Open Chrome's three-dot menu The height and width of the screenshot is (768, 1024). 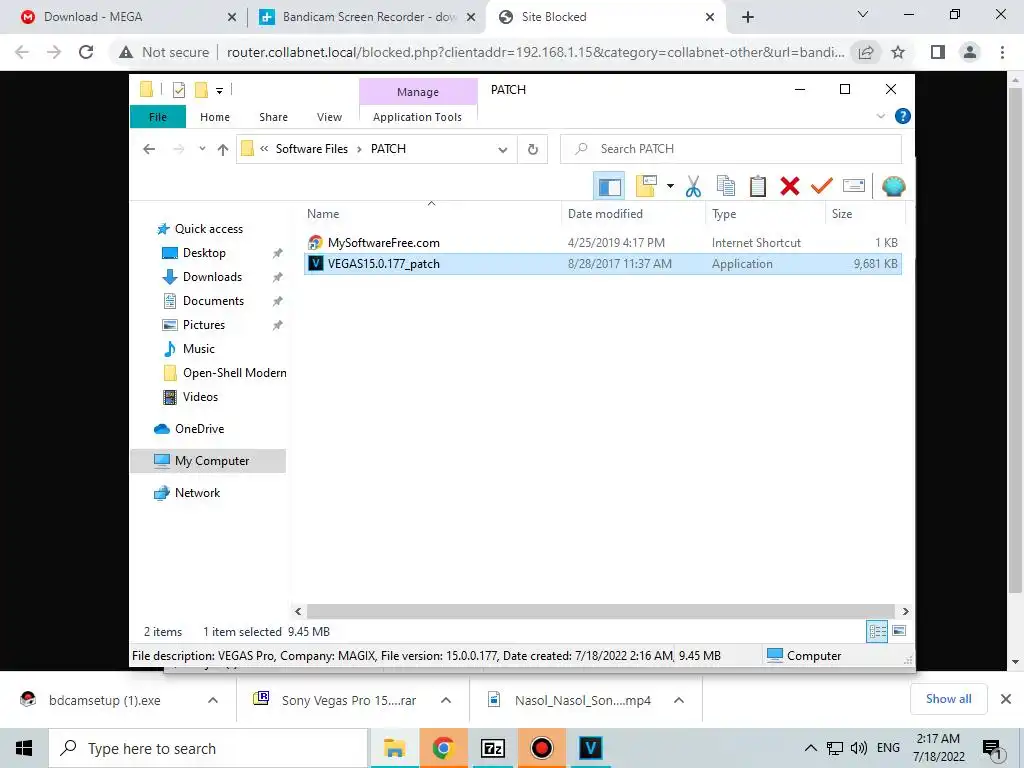1002,52
